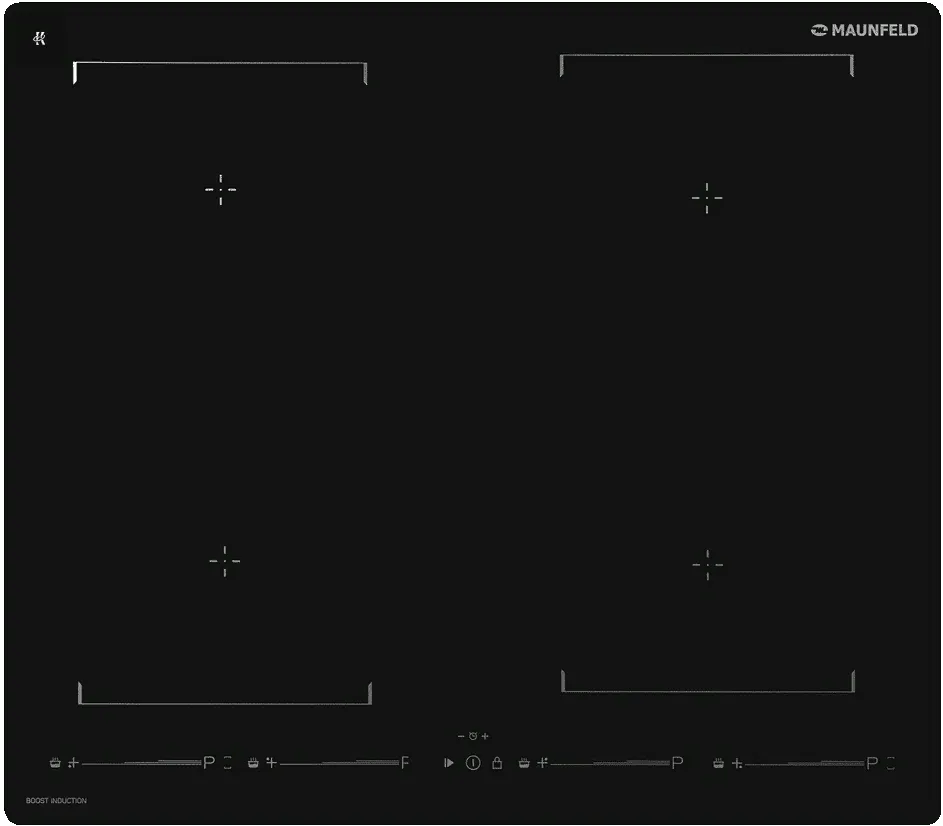Click the emblem in the top-left corner
The width and height of the screenshot is (943, 826).
click(x=40, y=39)
